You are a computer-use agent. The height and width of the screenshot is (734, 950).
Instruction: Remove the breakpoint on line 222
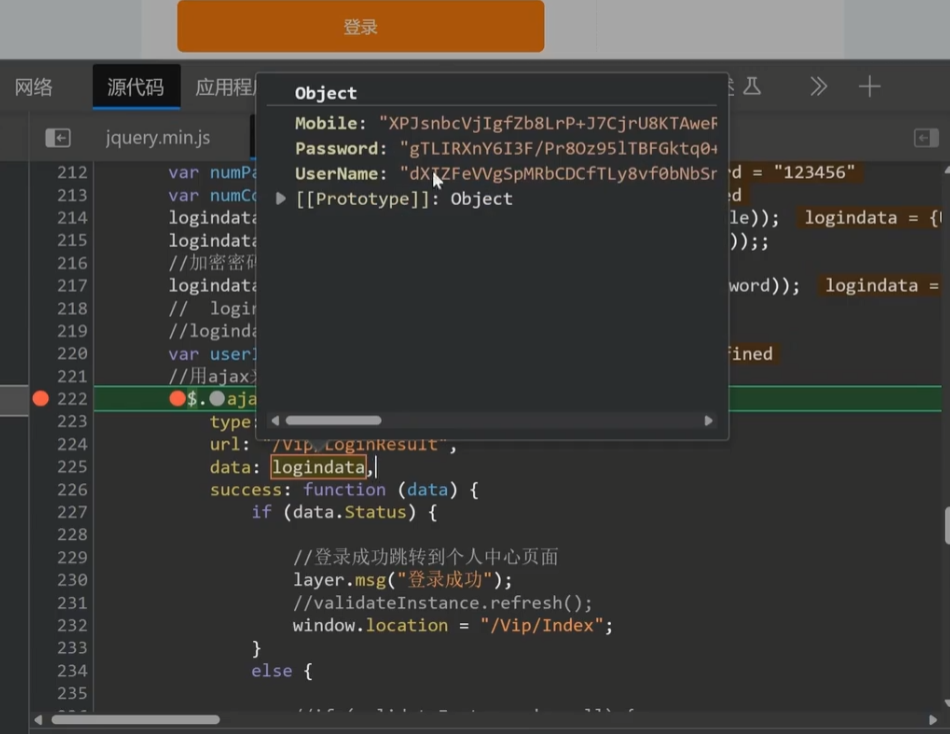(41, 399)
